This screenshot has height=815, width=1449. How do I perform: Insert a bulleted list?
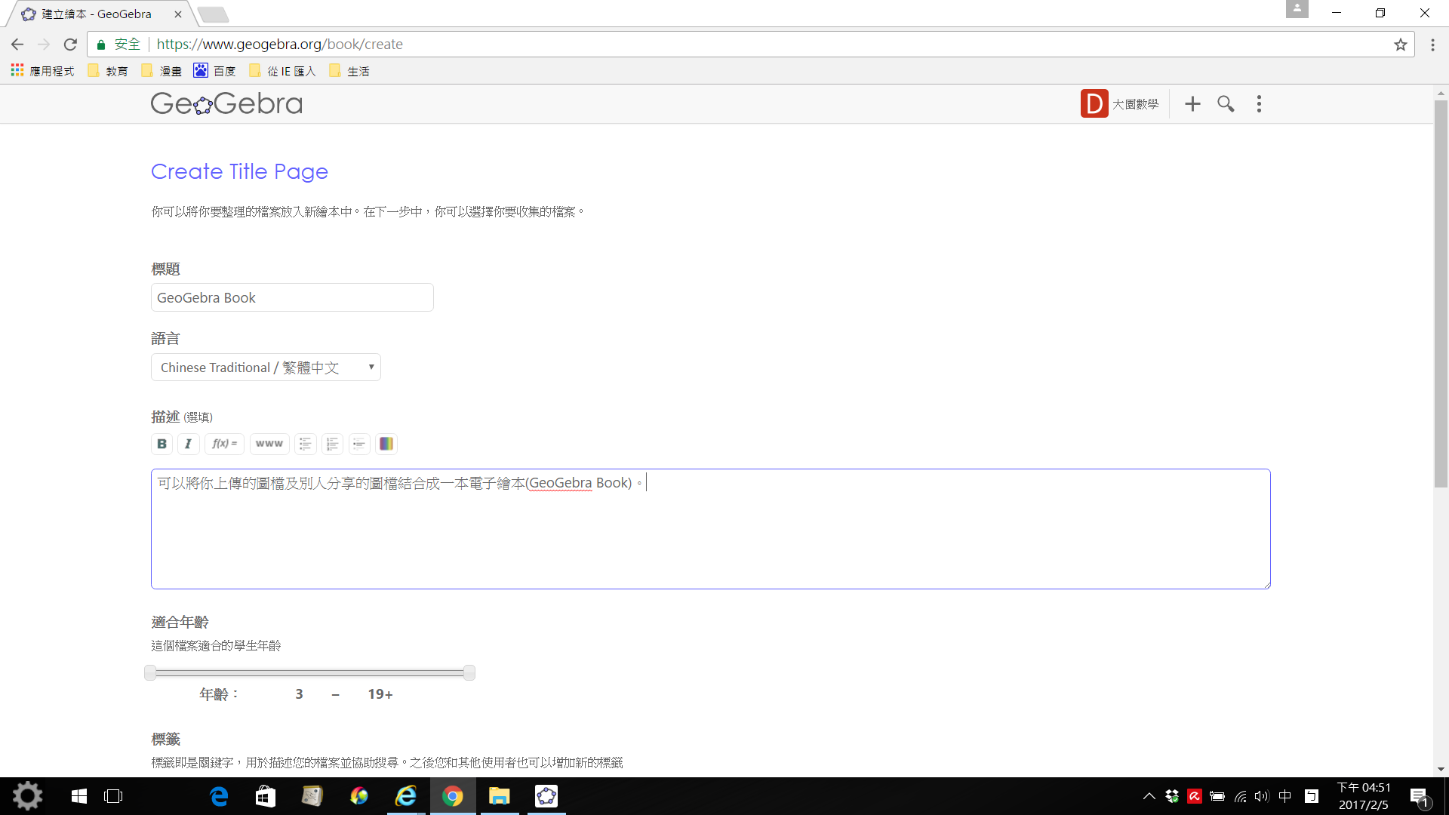pyautogui.click(x=306, y=444)
